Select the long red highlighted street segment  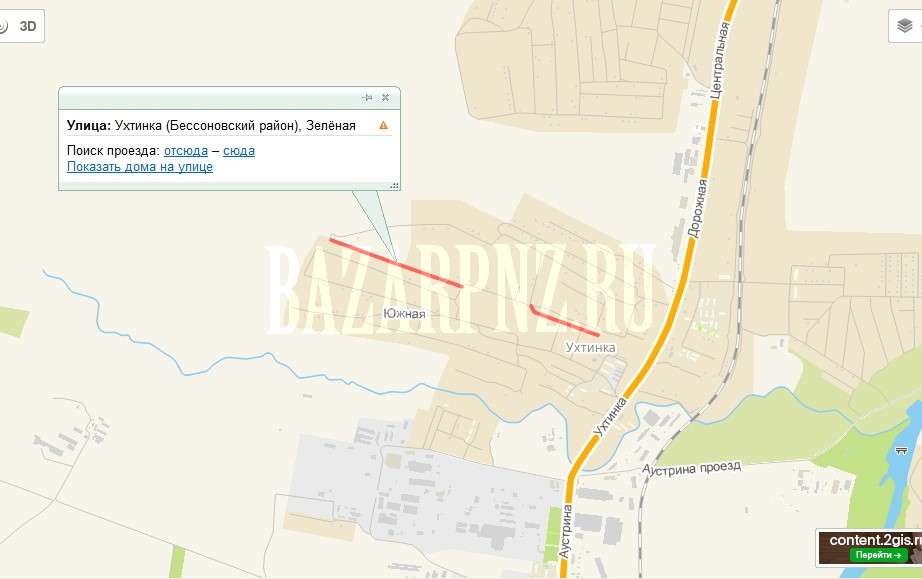(396, 263)
